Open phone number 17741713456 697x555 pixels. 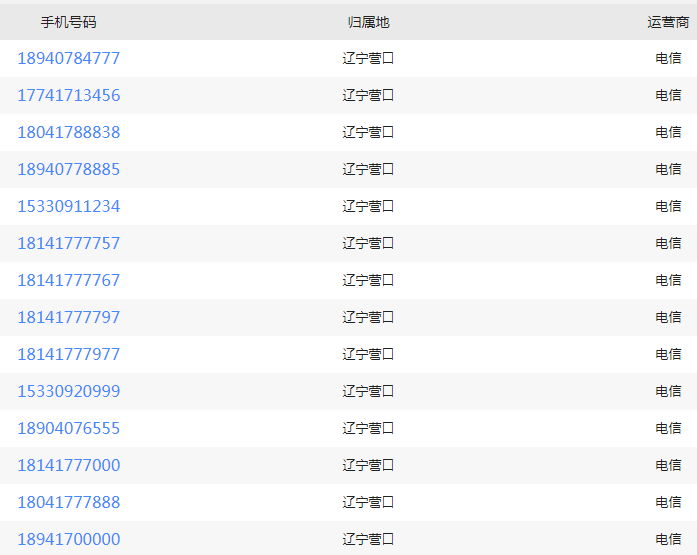coord(68,95)
